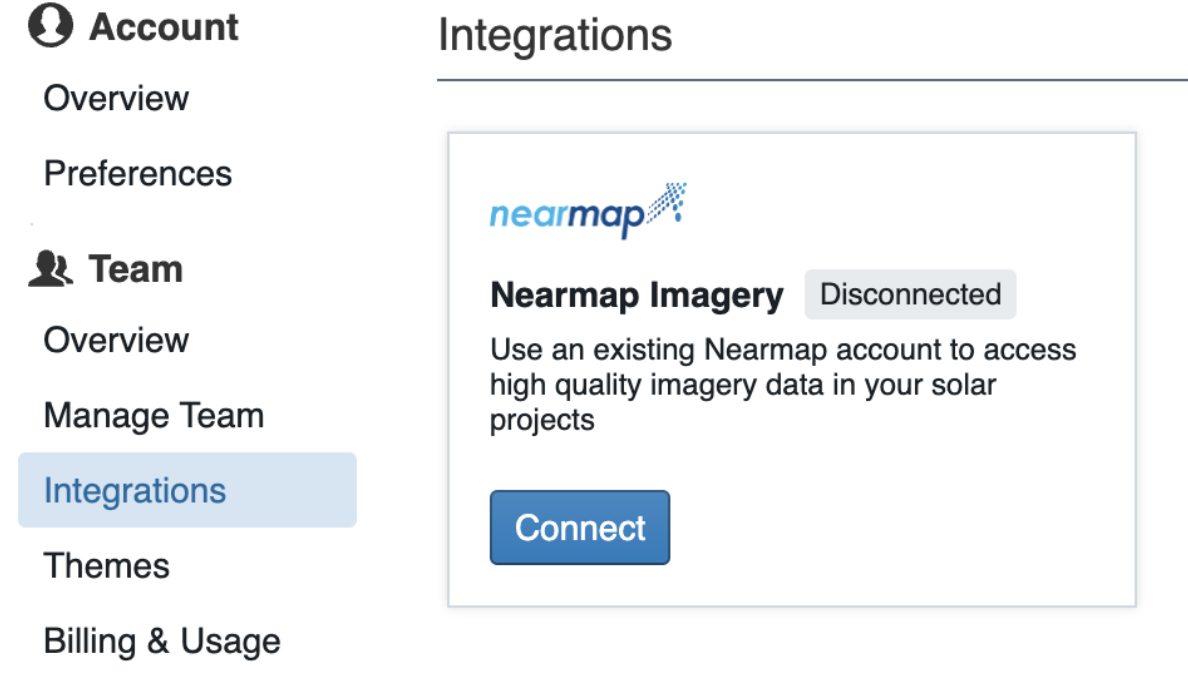This screenshot has height=676, width=1188.
Task: Go to Manage Team
Action: (x=154, y=415)
